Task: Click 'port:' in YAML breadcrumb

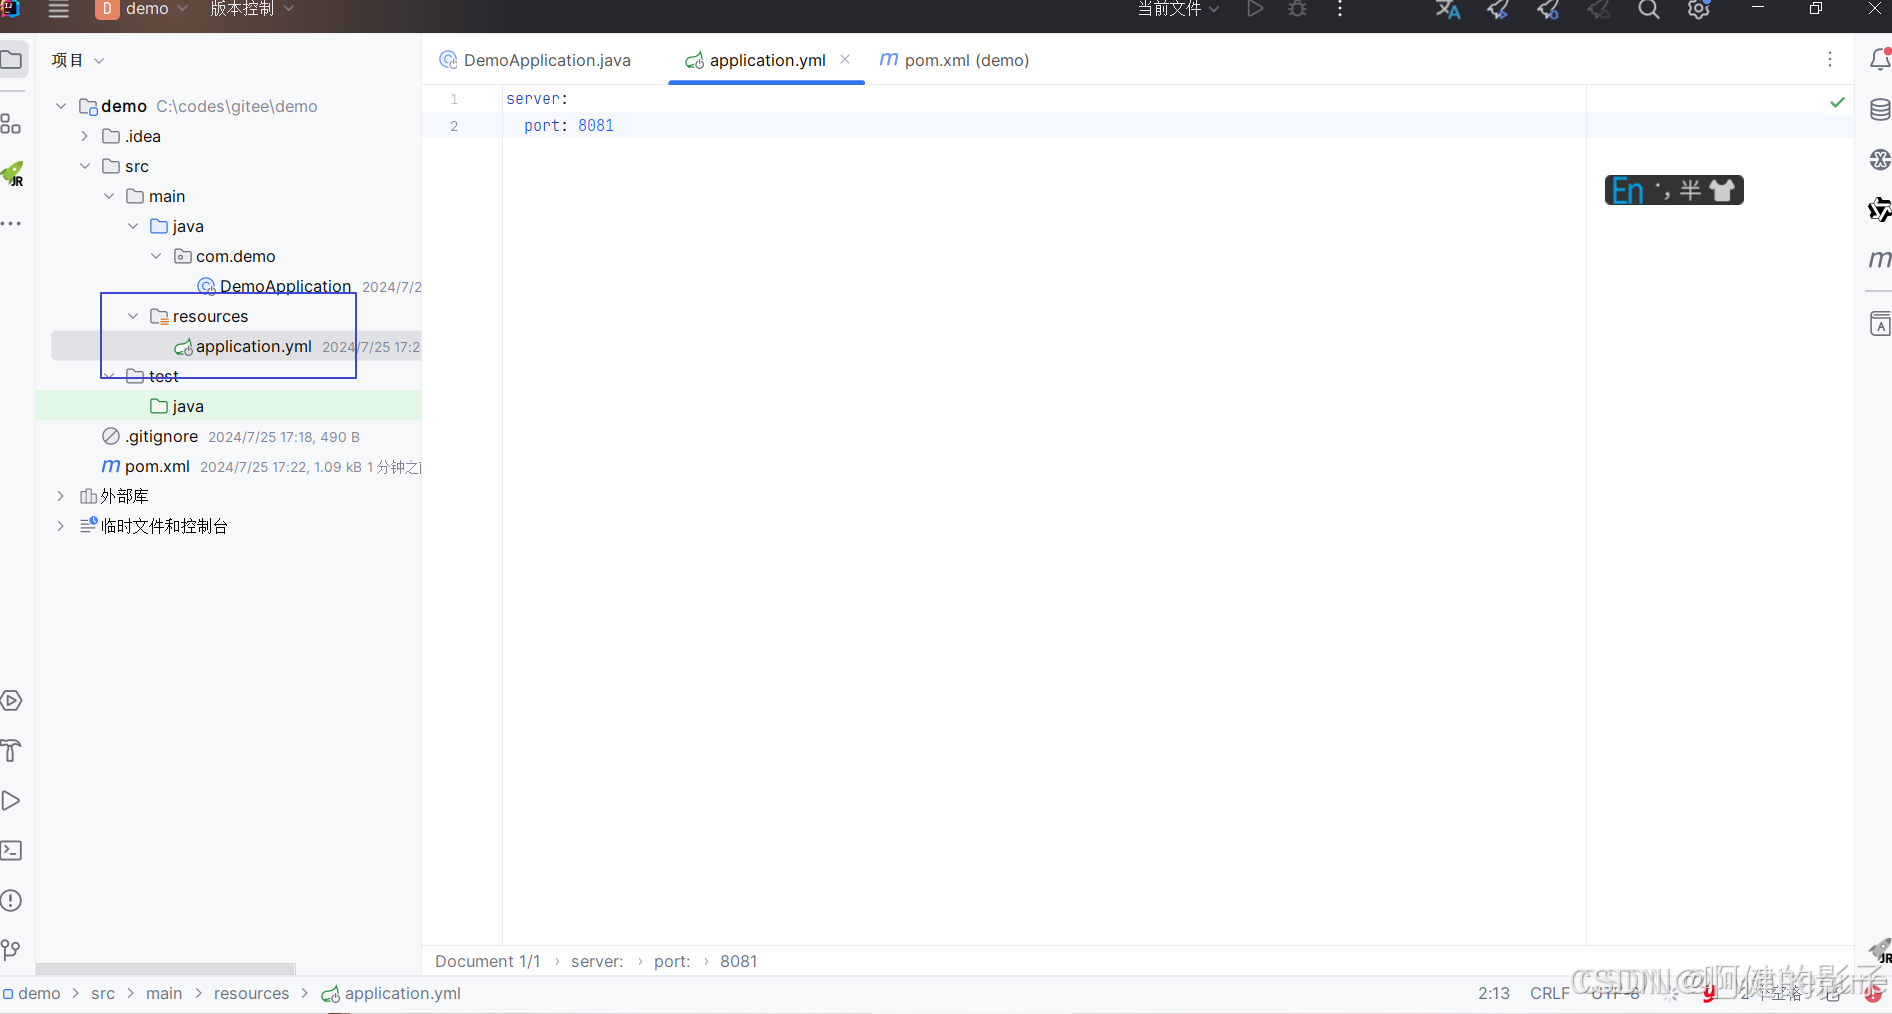Action: [672, 961]
